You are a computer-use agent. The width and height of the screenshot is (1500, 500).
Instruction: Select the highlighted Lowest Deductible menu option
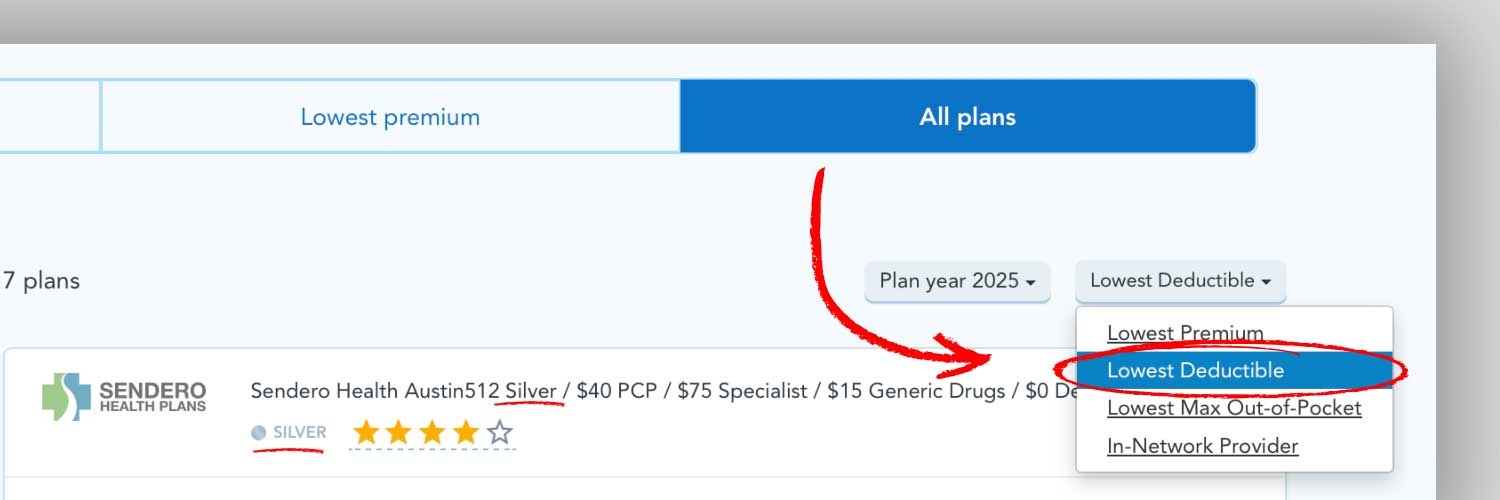1195,370
